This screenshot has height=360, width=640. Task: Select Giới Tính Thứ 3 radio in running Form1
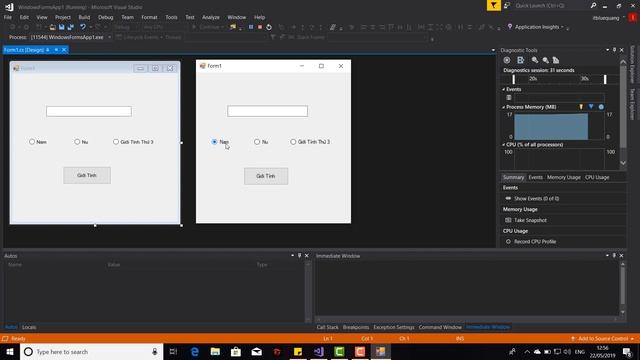(x=293, y=142)
